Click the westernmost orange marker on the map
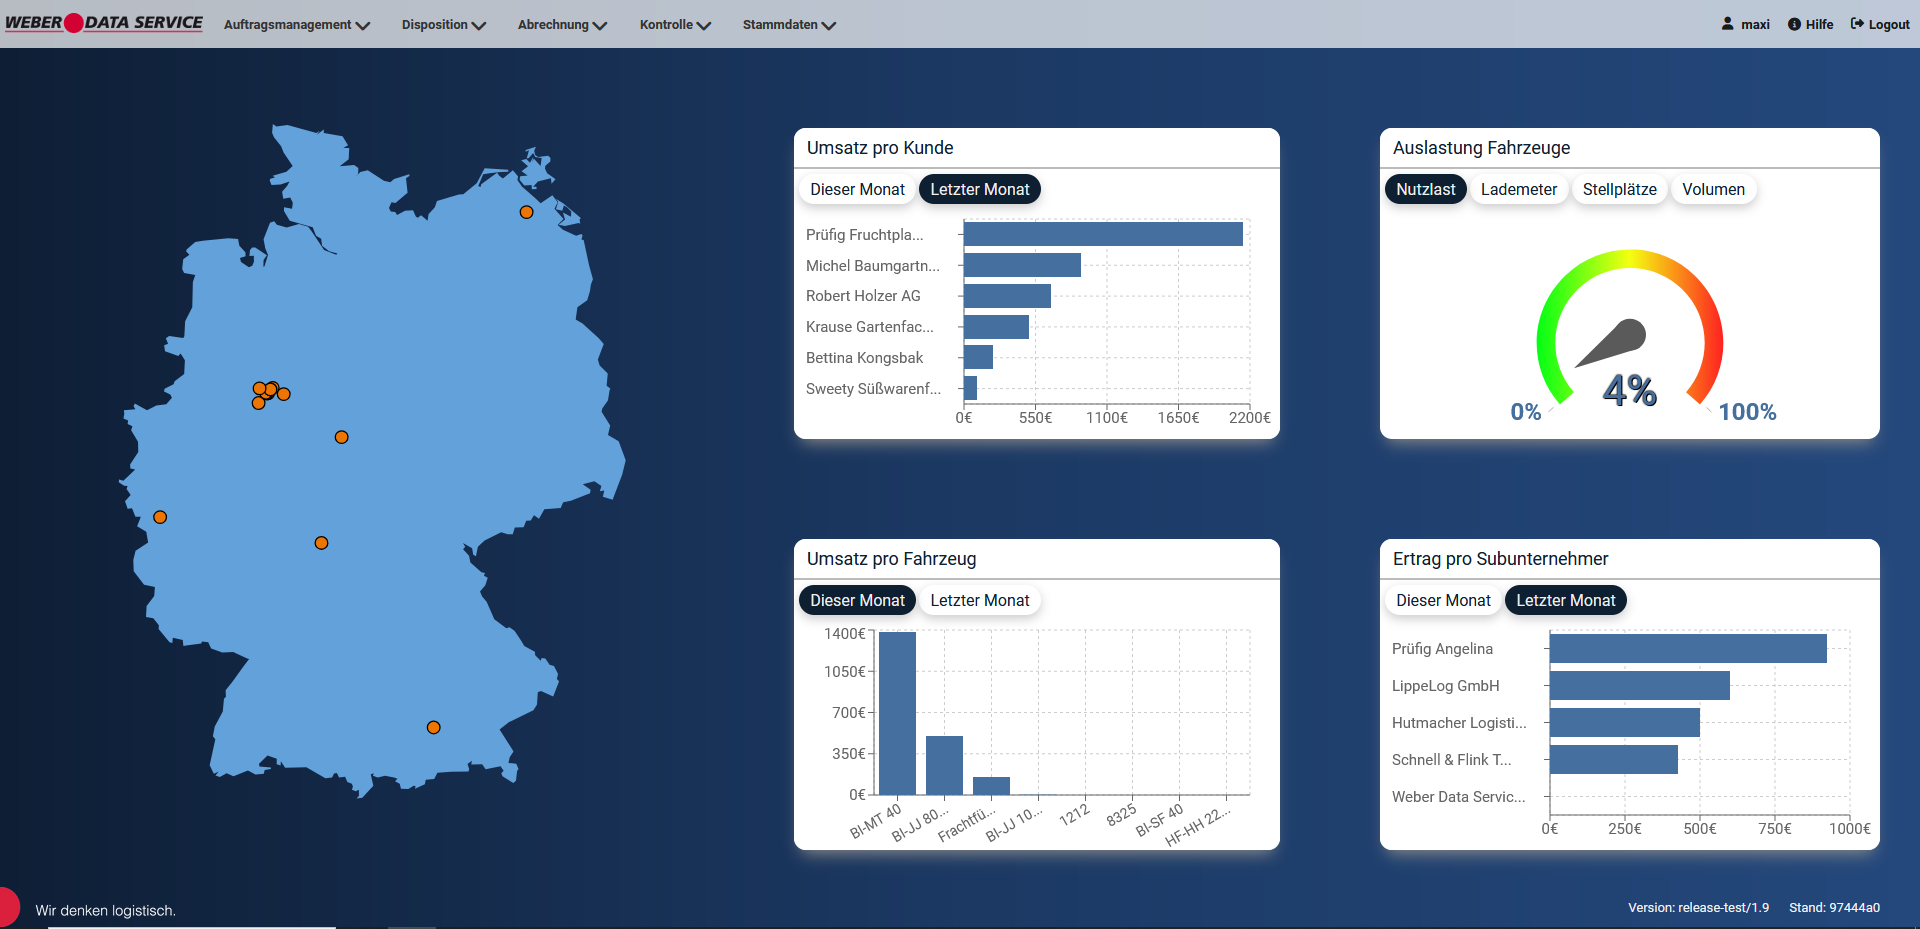The height and width of the screenshot is (929, 1920). (160, 517)
